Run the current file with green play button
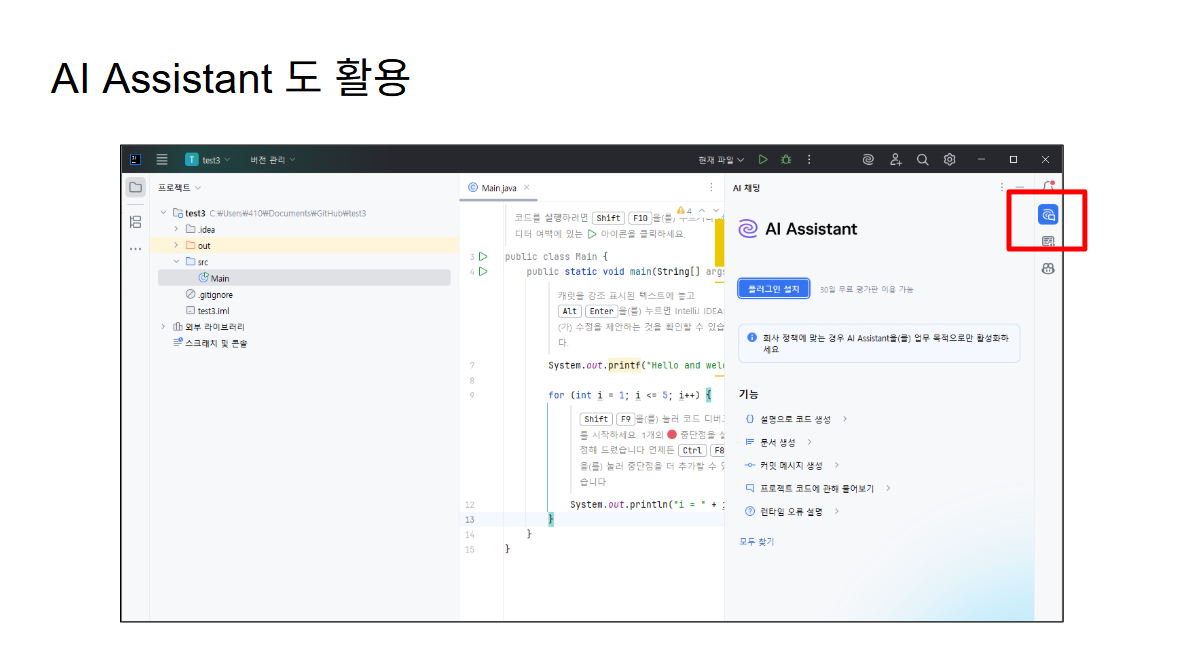The image size is (1182, 654). pos(763,160)
